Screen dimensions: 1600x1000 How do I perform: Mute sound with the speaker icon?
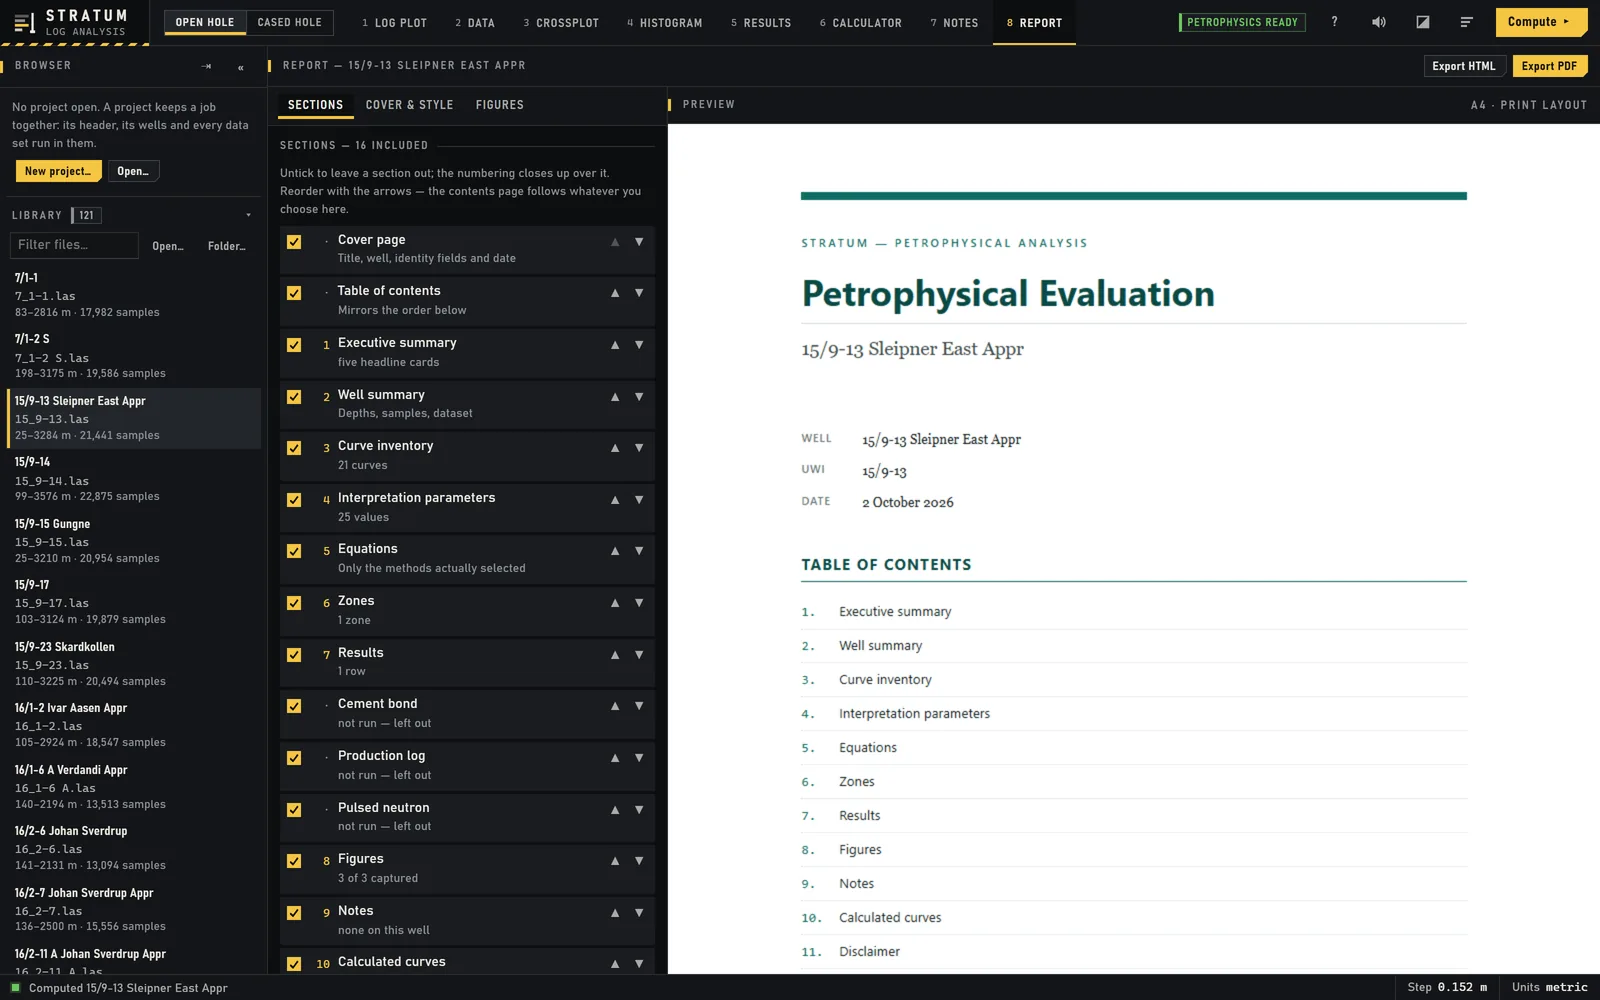(1378, 22)
